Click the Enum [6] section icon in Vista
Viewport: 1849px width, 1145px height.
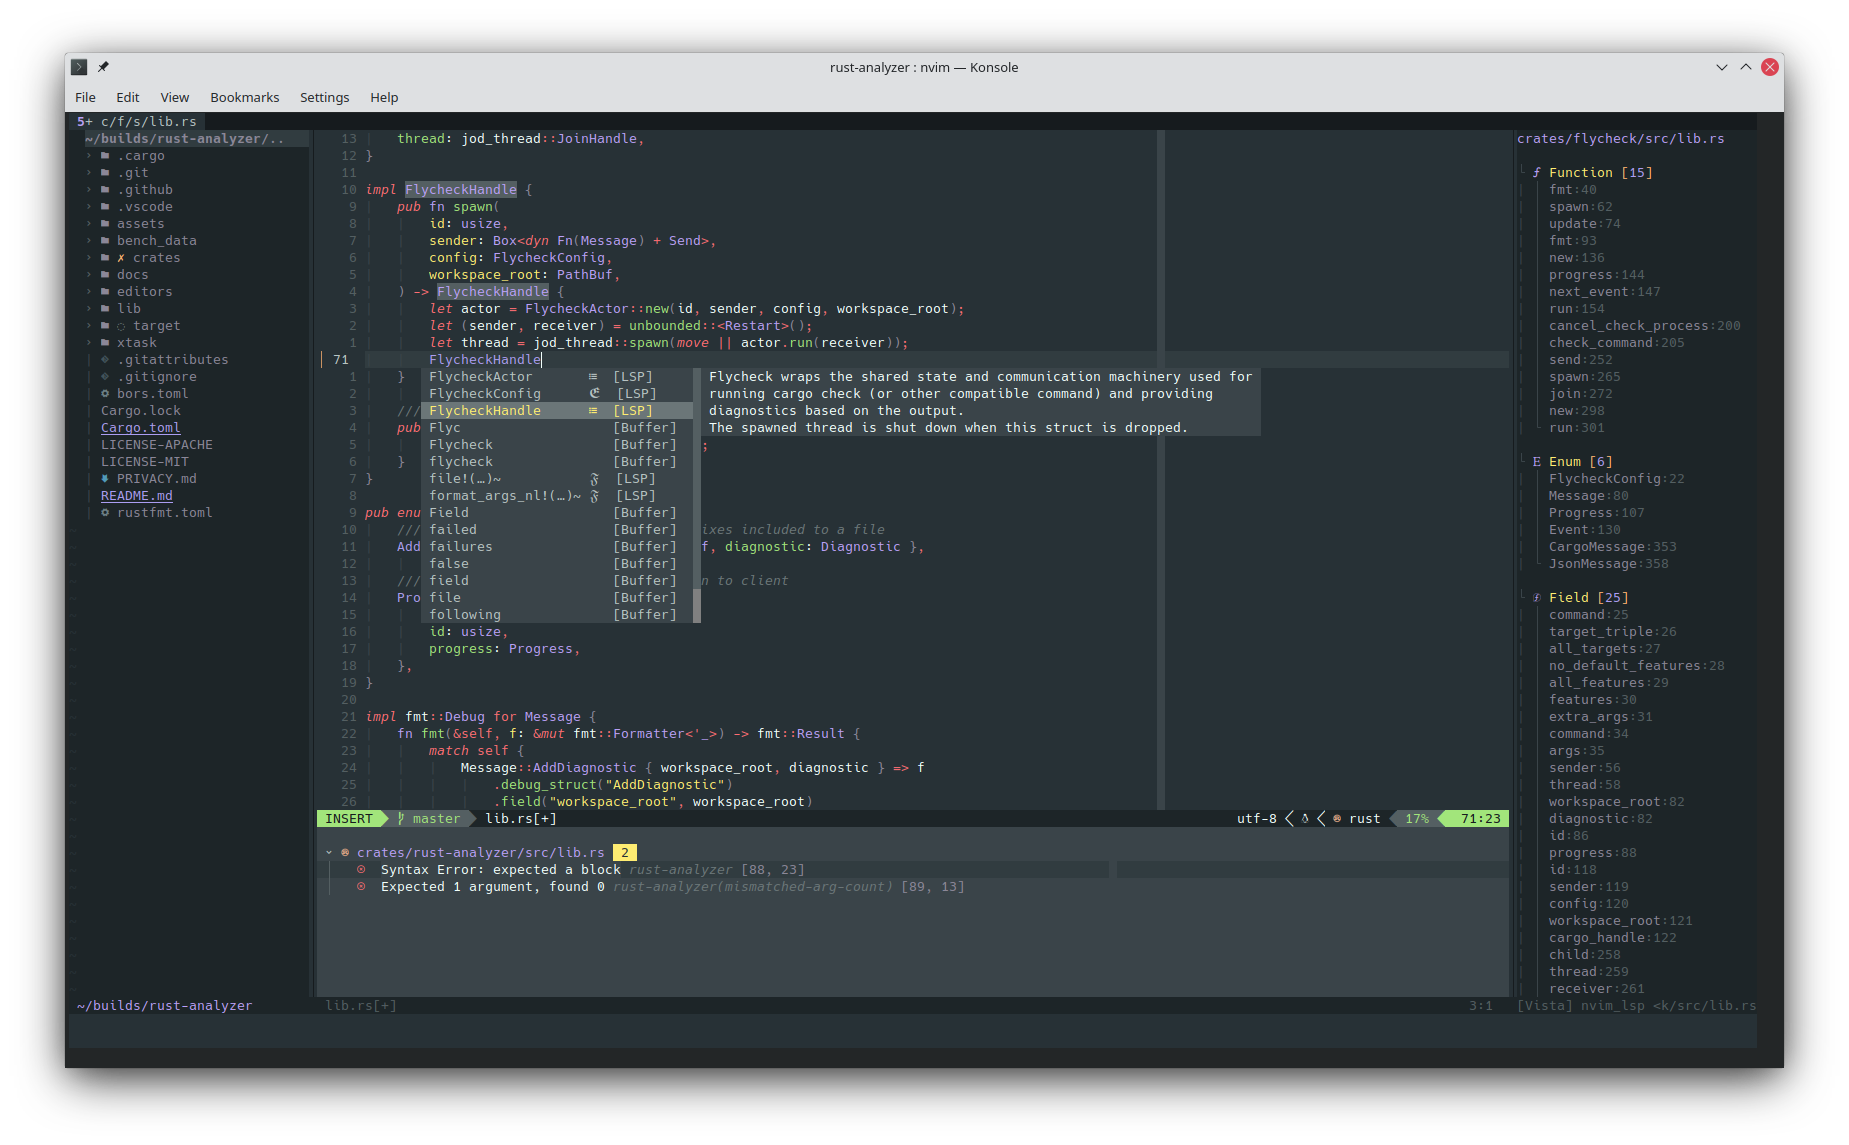1537,462
